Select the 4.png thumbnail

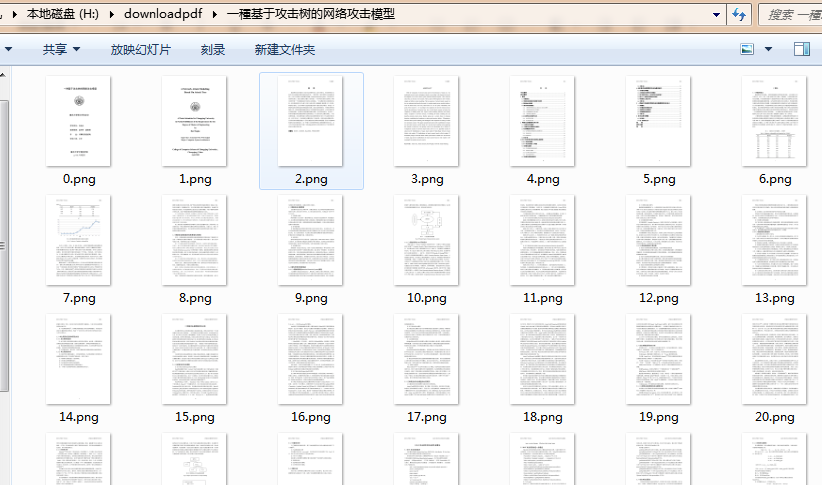(x=542, y=121)
